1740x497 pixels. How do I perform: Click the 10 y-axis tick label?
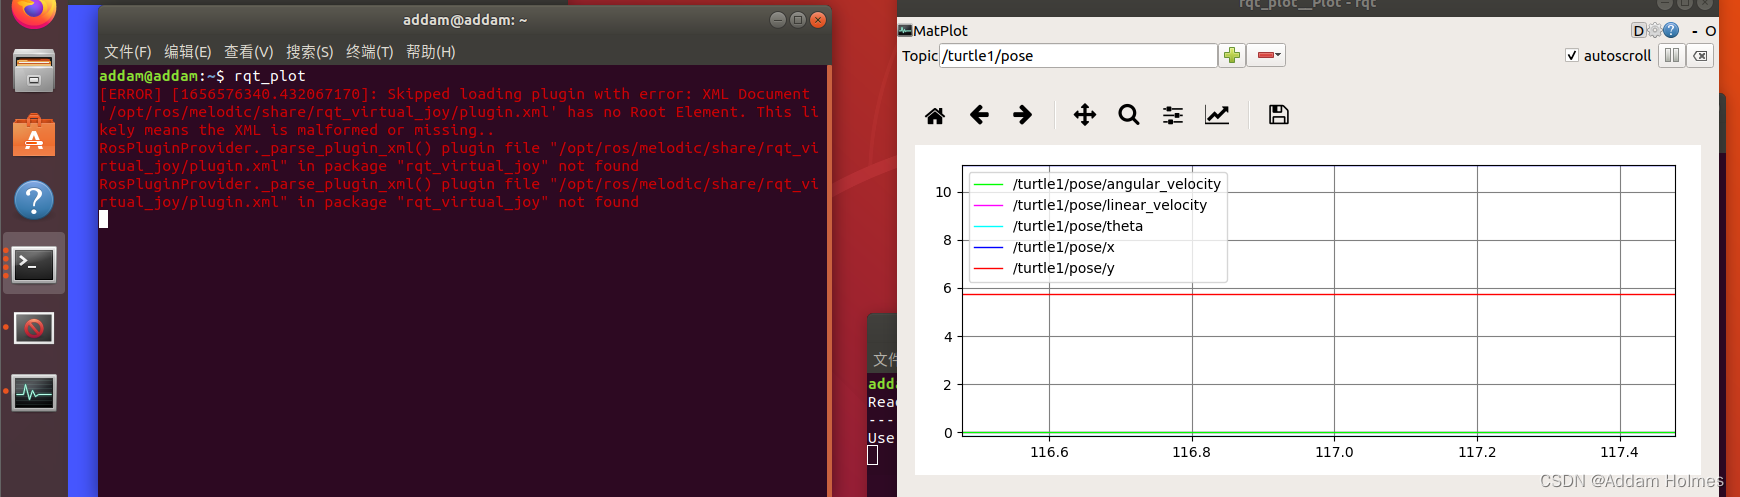click(943, 192)
